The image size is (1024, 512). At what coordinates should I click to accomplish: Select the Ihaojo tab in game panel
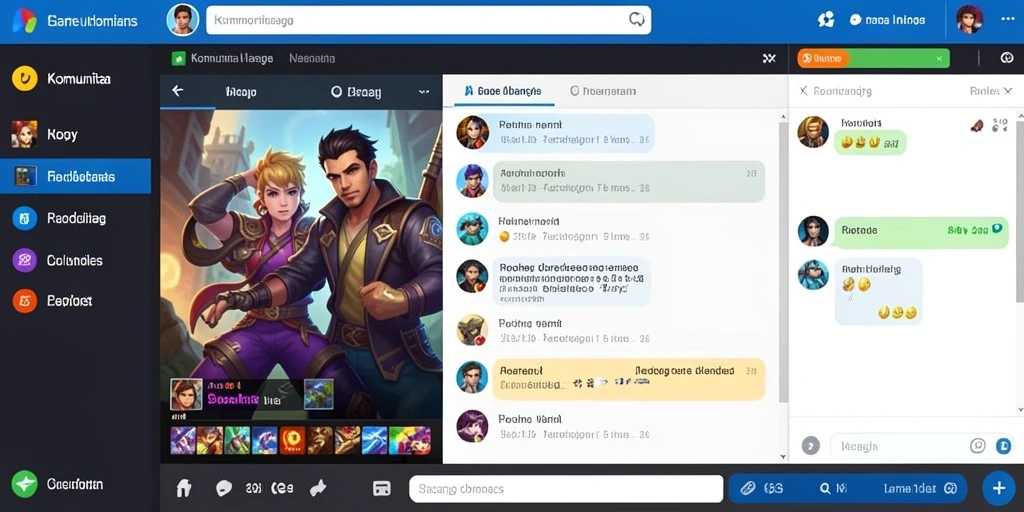point(241,92)
